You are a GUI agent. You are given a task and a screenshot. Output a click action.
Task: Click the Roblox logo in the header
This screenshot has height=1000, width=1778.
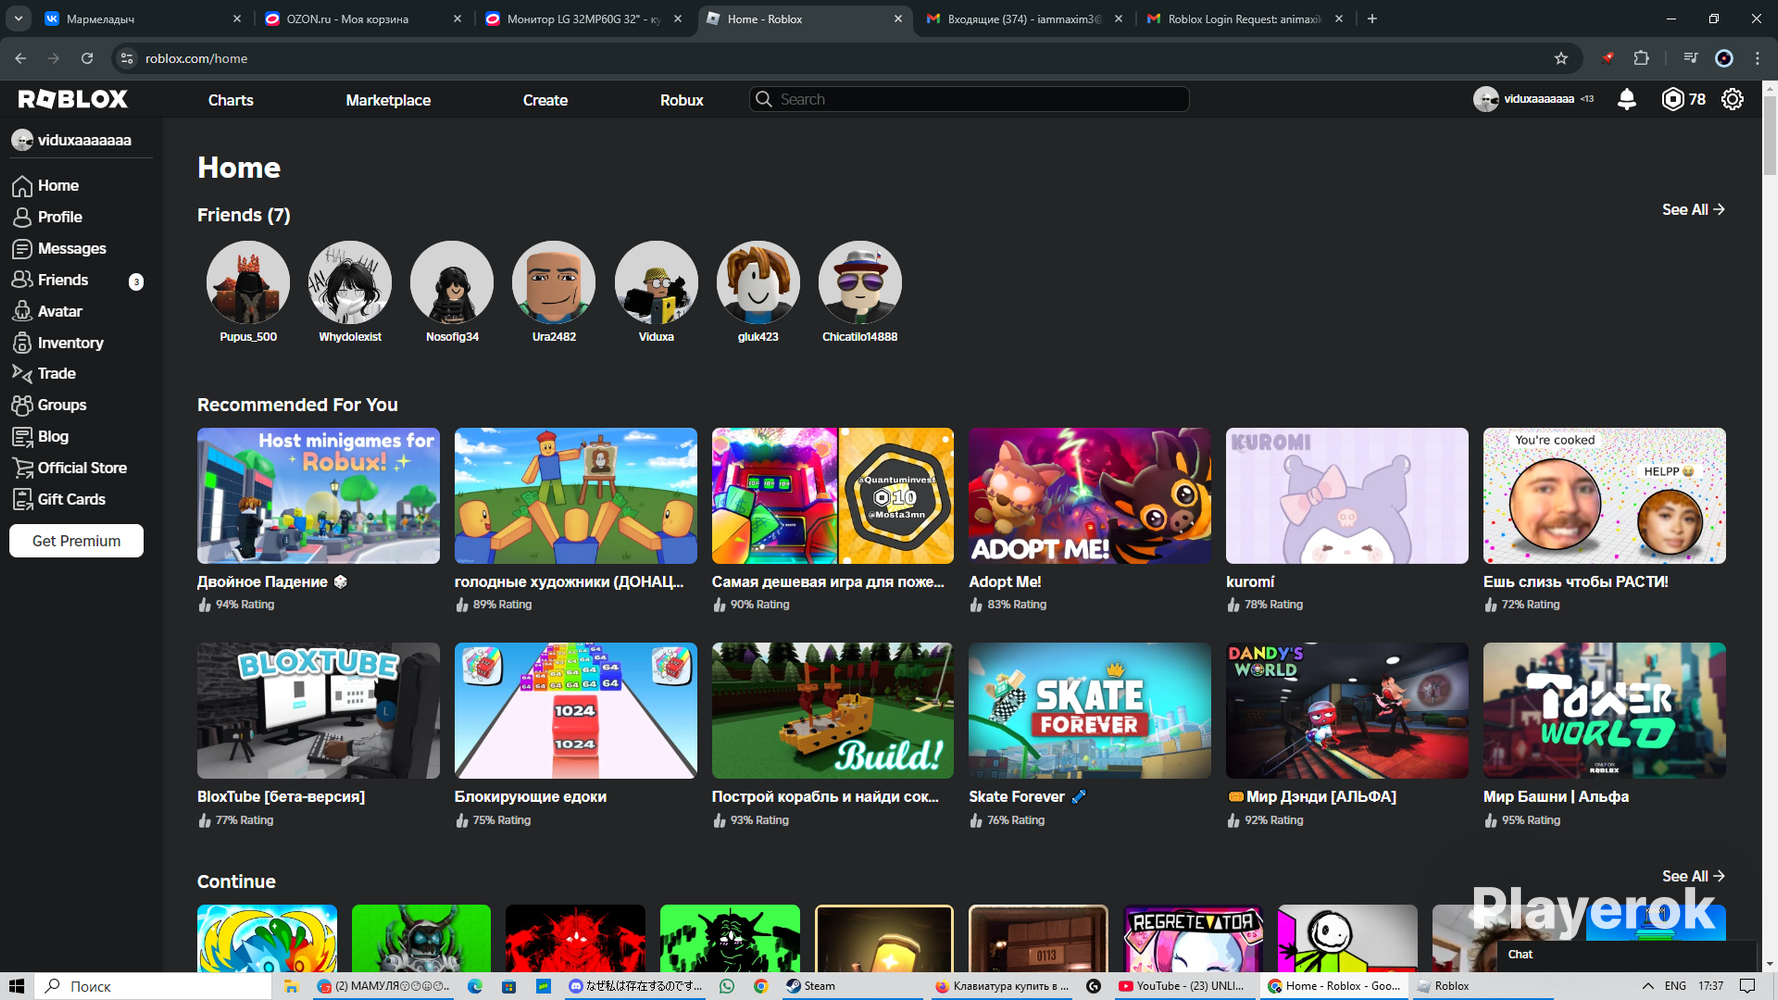click(73, 99)
